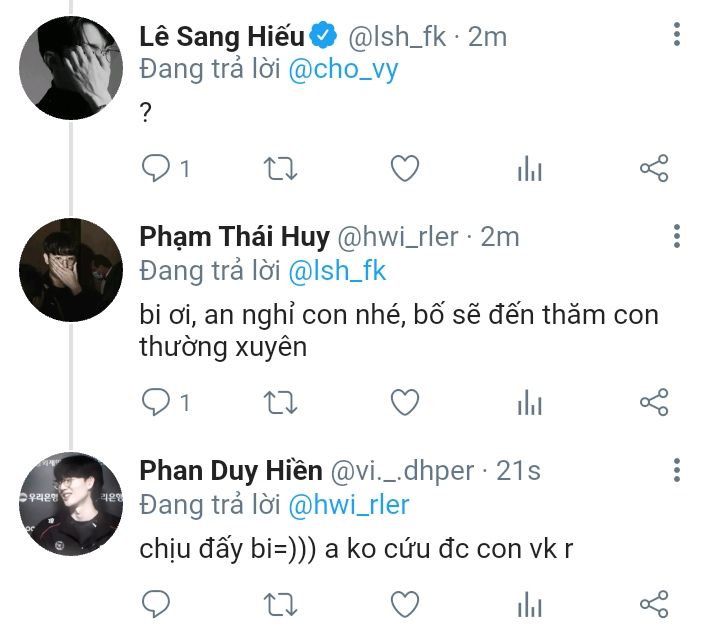Like Lê Sang Hiếu's tweet
719x628 pixels.
(x=404, y=169)
